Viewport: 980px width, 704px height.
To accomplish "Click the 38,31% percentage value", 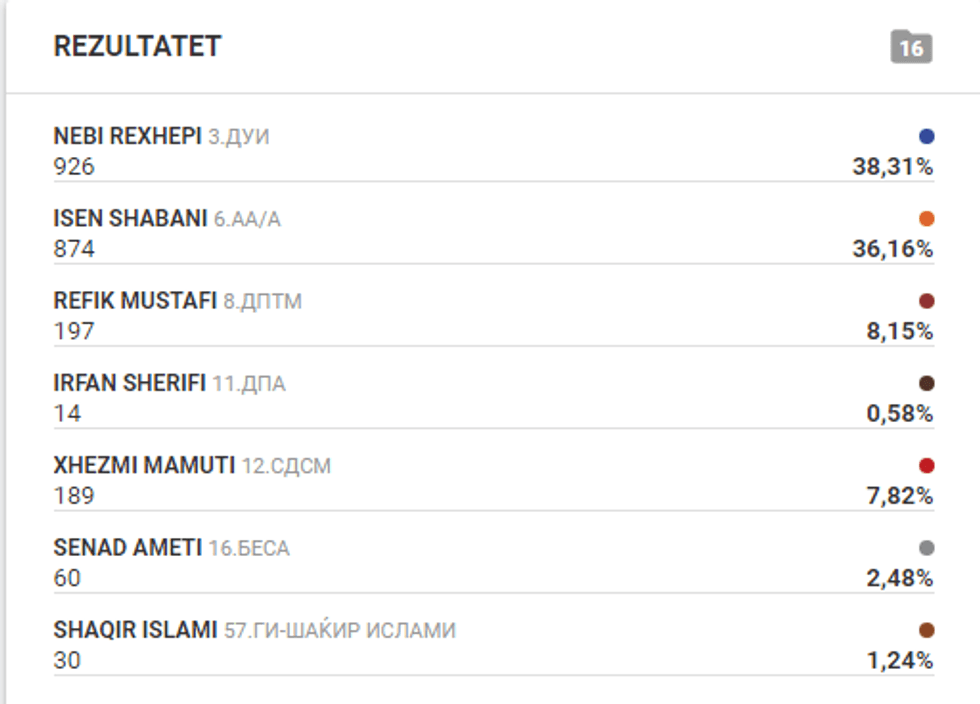I will (x=892, y=167).
